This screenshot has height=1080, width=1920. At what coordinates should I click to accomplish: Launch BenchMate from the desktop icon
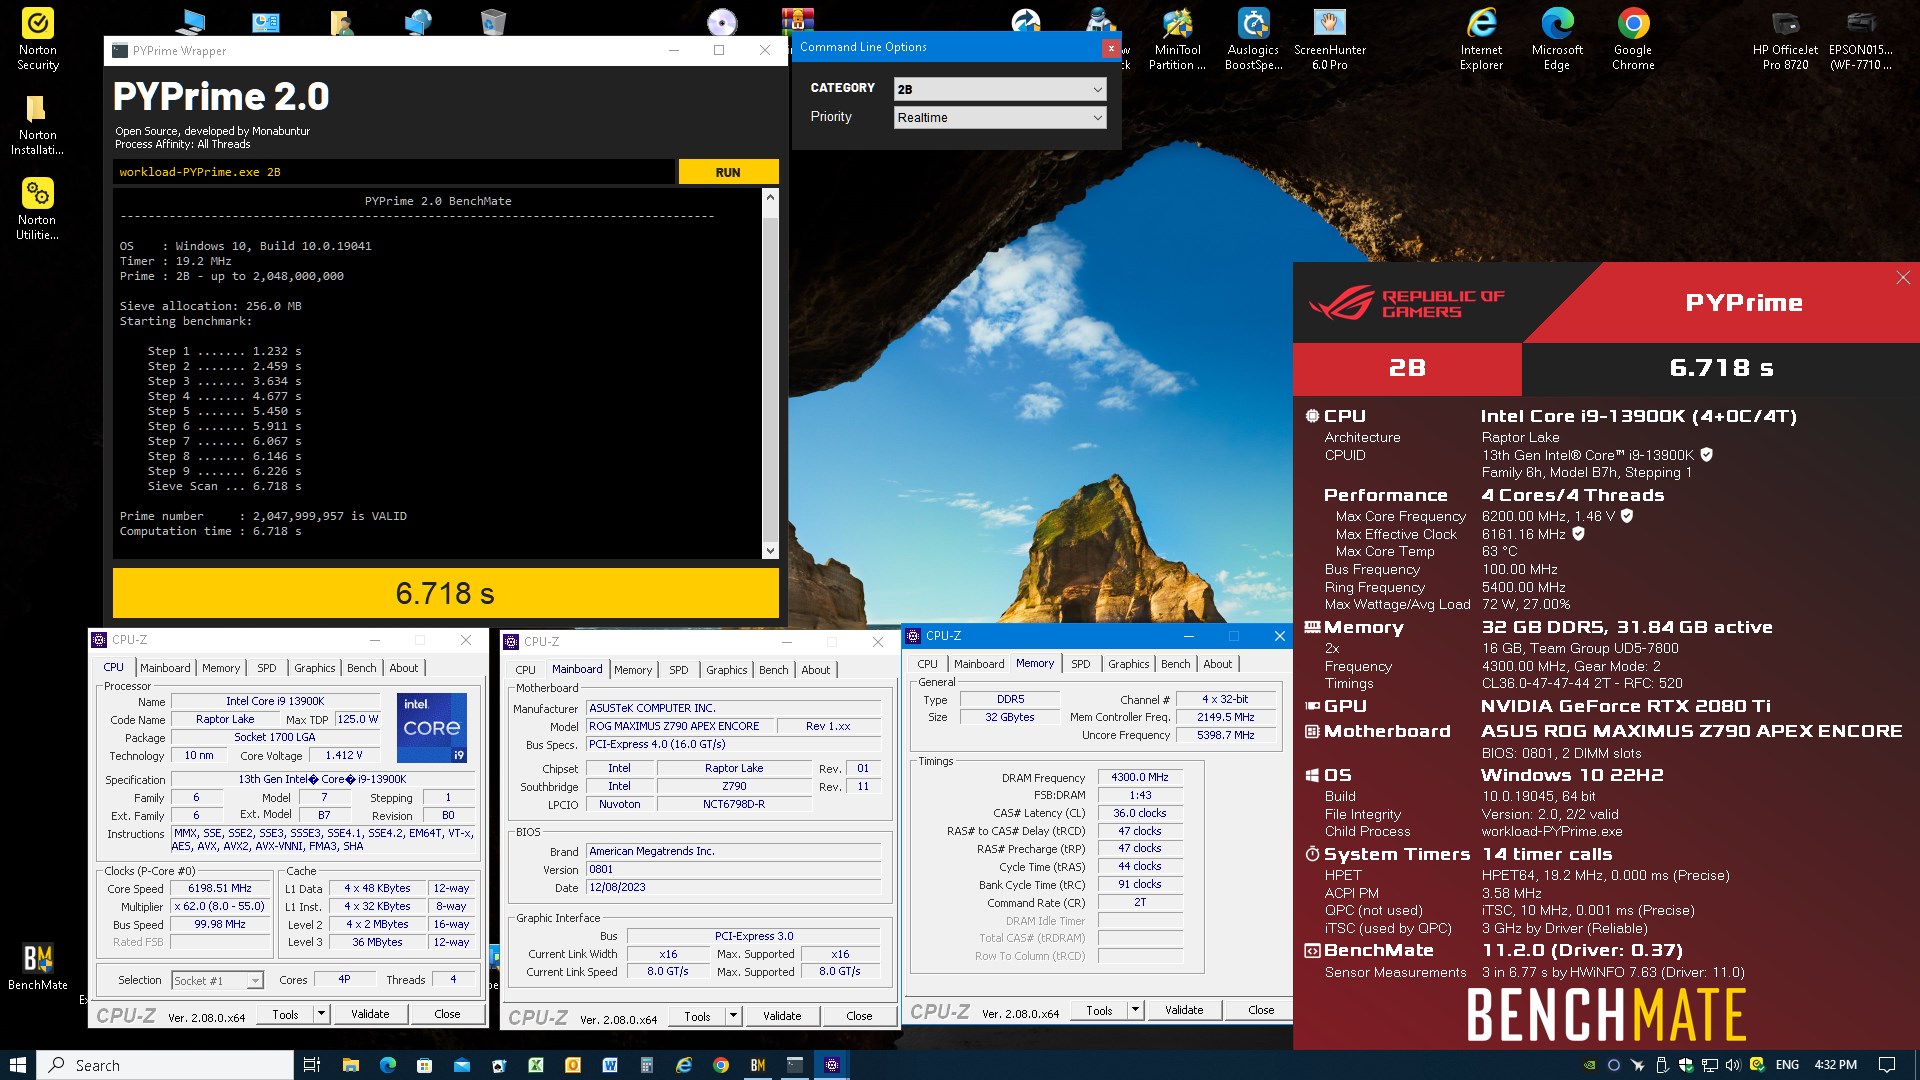(37, 966)
